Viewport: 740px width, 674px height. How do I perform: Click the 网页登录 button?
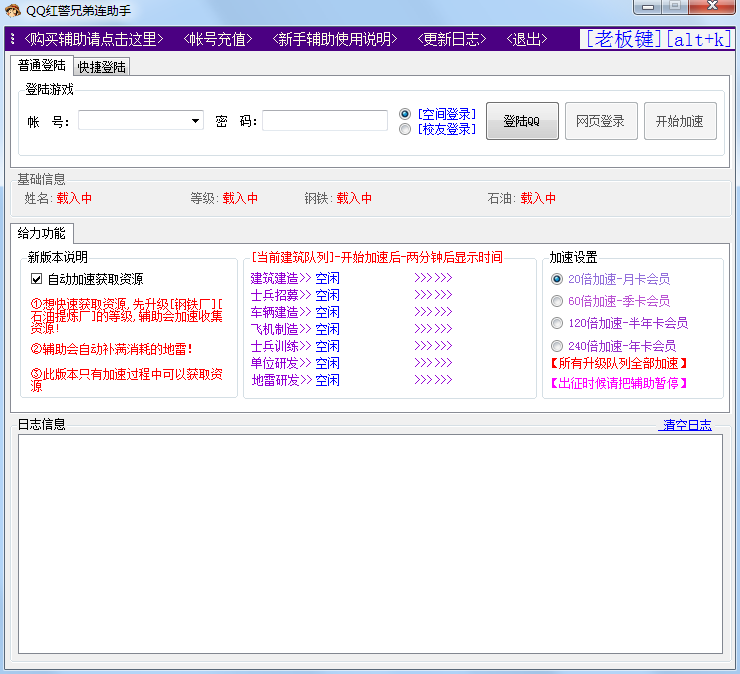pos(601,121)
